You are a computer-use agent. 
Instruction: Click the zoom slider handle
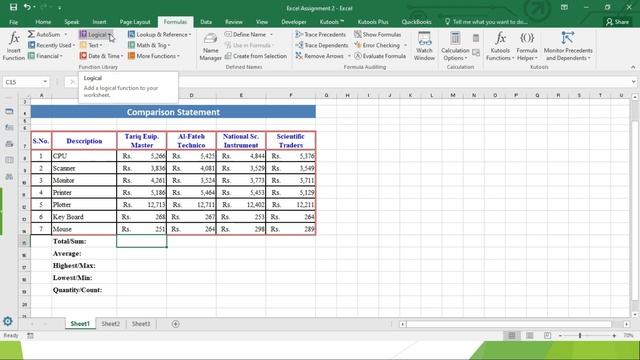(580, 336)
